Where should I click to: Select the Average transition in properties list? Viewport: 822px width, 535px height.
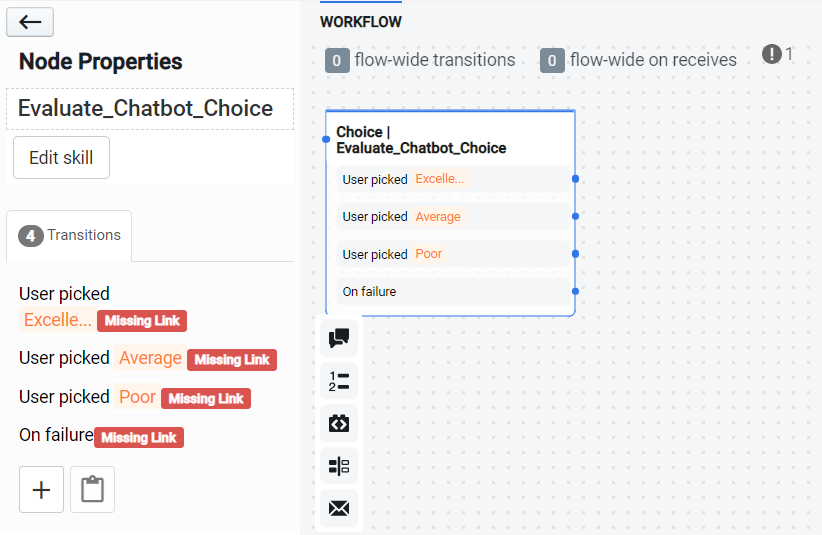coord(150,358)
